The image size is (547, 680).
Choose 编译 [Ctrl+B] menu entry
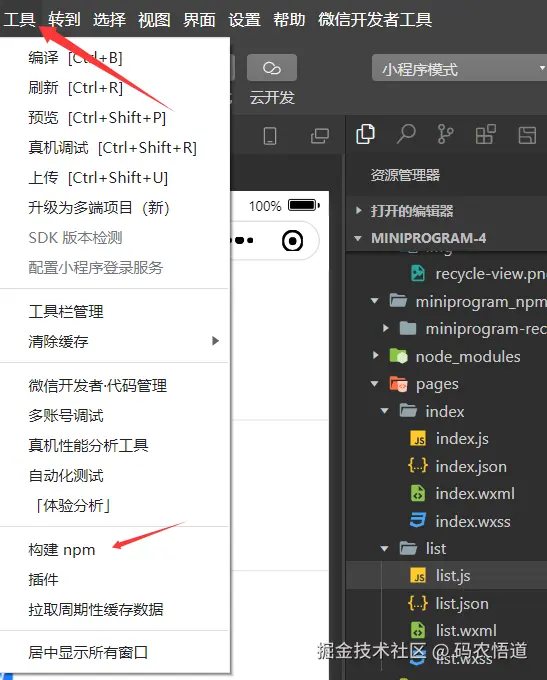point(75,57)
